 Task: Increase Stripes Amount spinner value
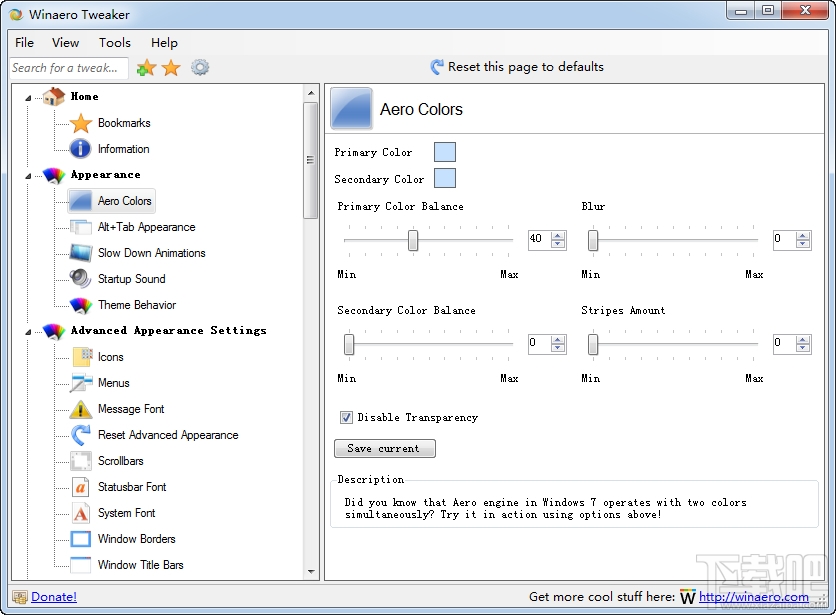803,339
